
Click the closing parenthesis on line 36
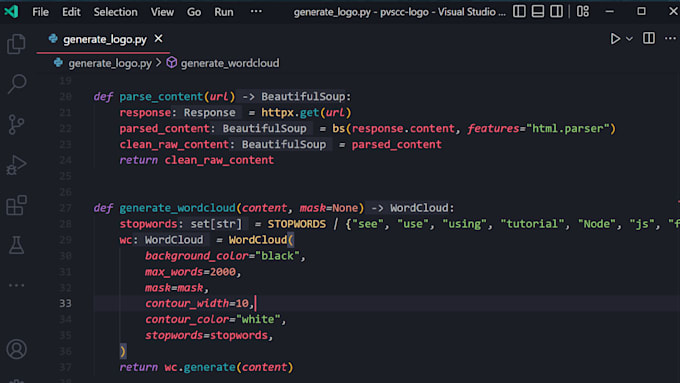tap(123, 351)
